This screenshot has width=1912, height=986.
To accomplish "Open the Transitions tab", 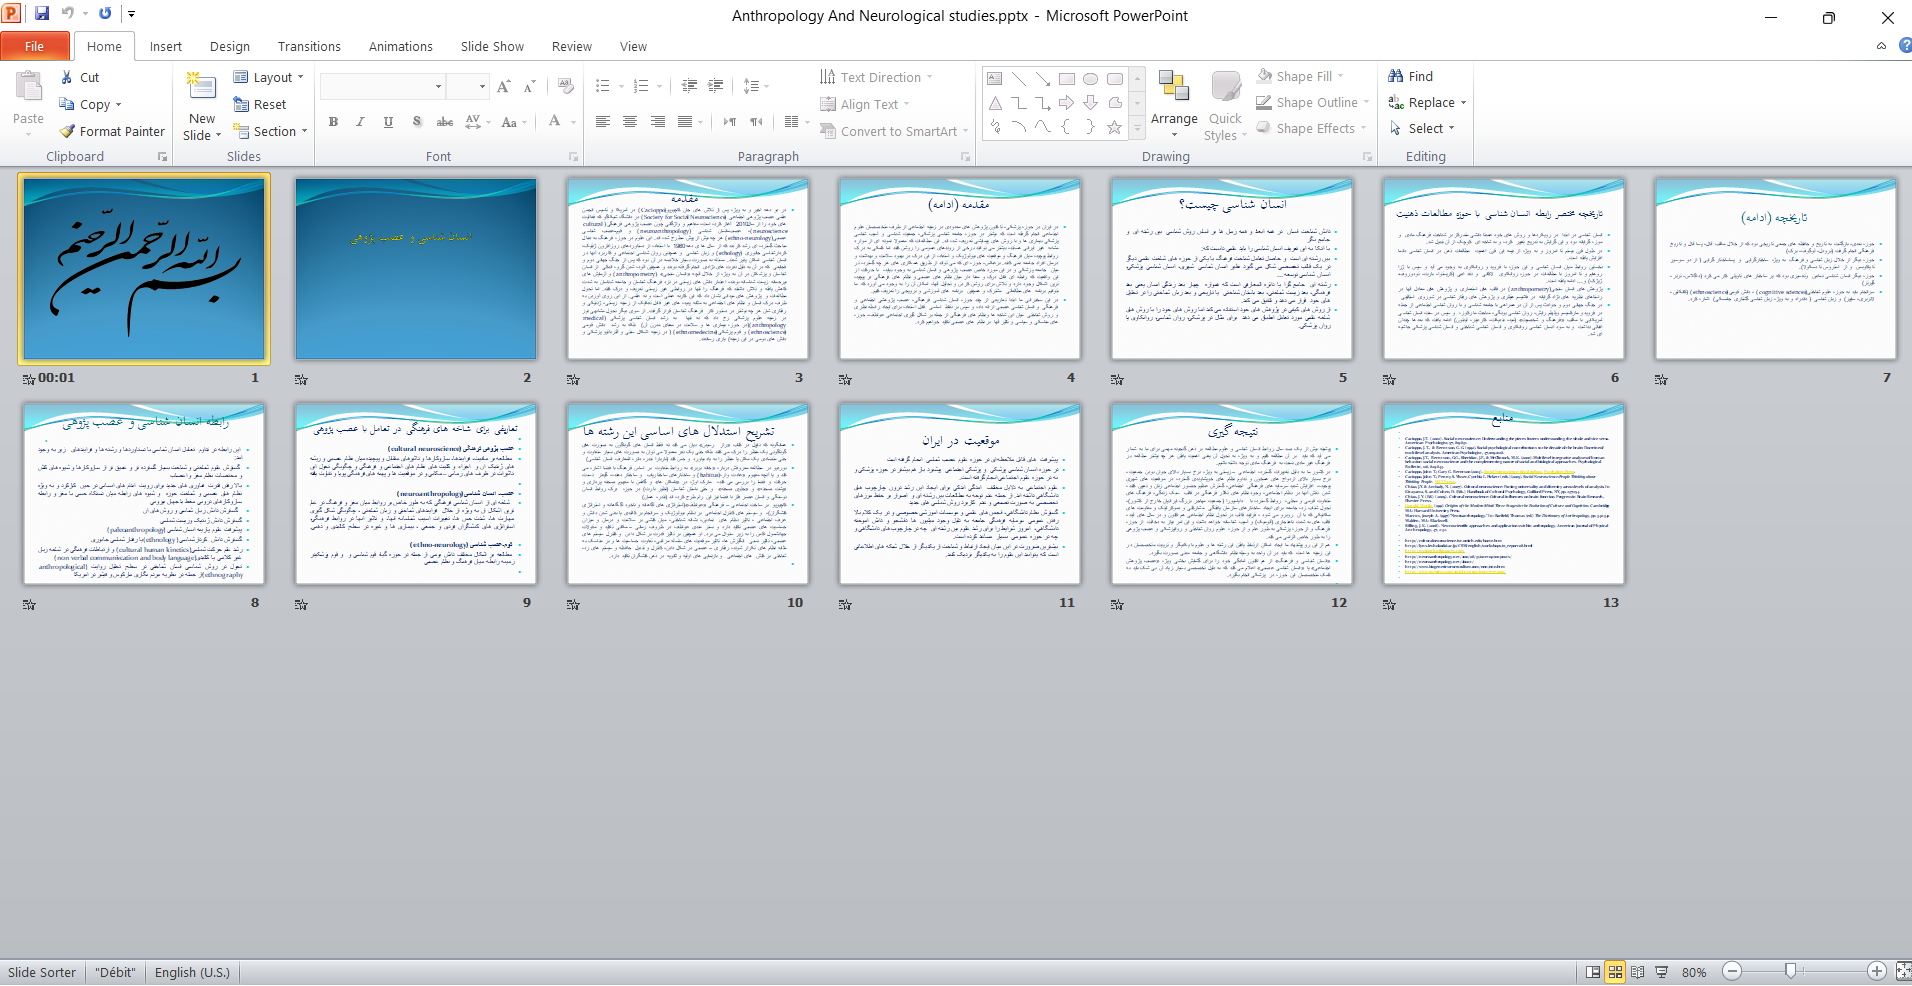I will pyautogui.click(x=309, y=46).
